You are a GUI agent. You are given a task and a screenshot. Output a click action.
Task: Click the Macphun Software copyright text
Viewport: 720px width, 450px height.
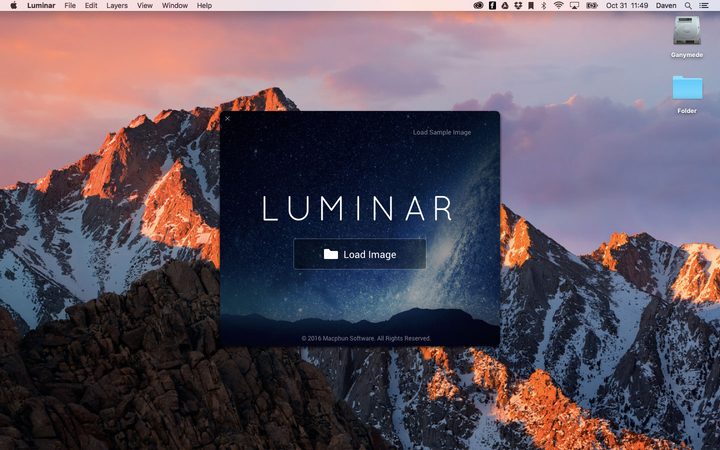coord(366,338)
